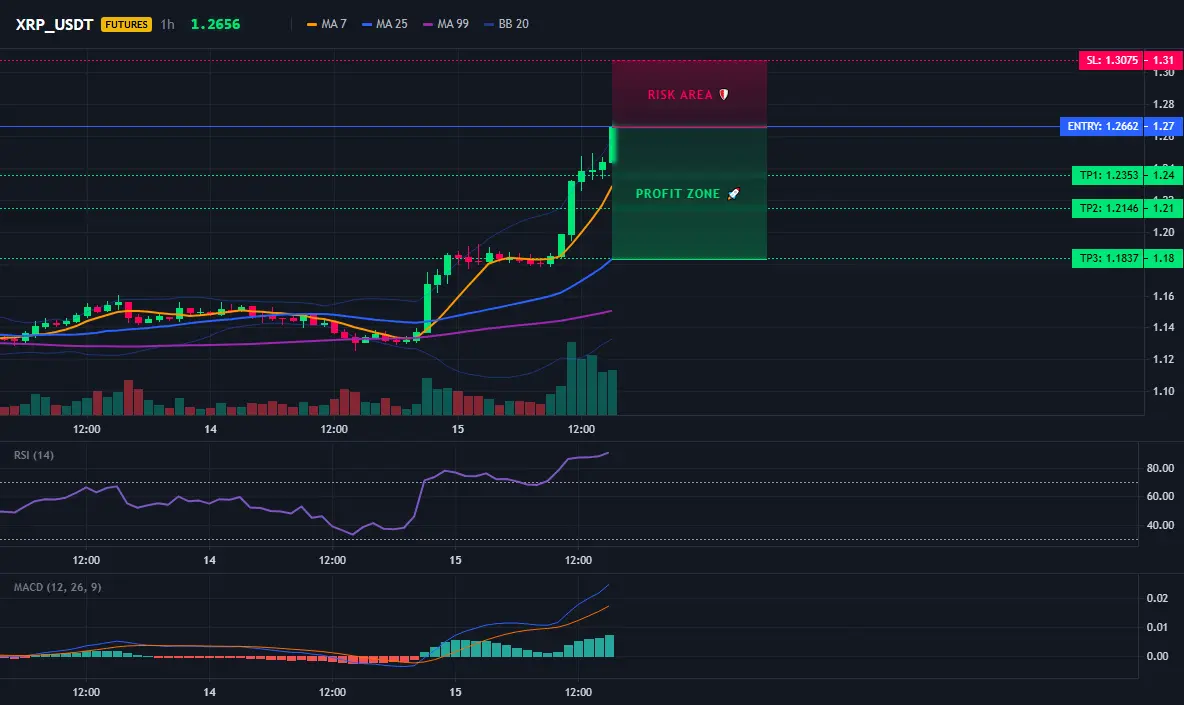Screen dimensions: 1184x705
Task: Click the shield icon beside RISK AREA
Action: coord(723,94)
